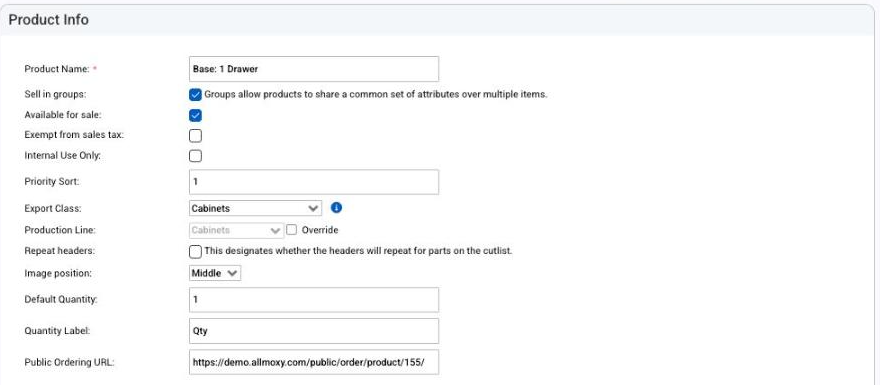Click the groups description text
880x385 pixels.
(375, 94)
